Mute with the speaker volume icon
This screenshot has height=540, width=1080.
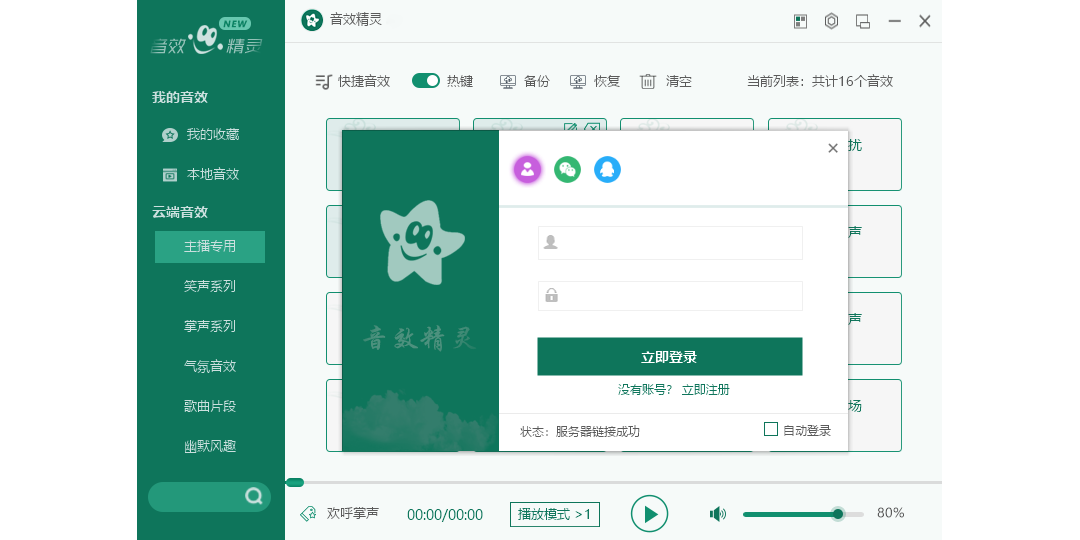(x=718, y=514)
